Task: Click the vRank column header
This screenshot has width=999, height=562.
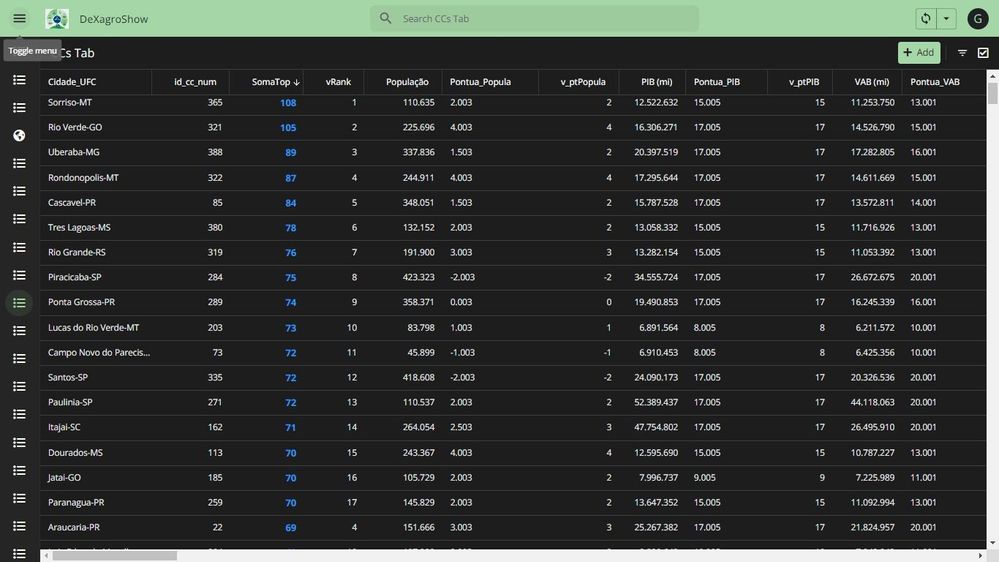Action: (x=338, y=82)
